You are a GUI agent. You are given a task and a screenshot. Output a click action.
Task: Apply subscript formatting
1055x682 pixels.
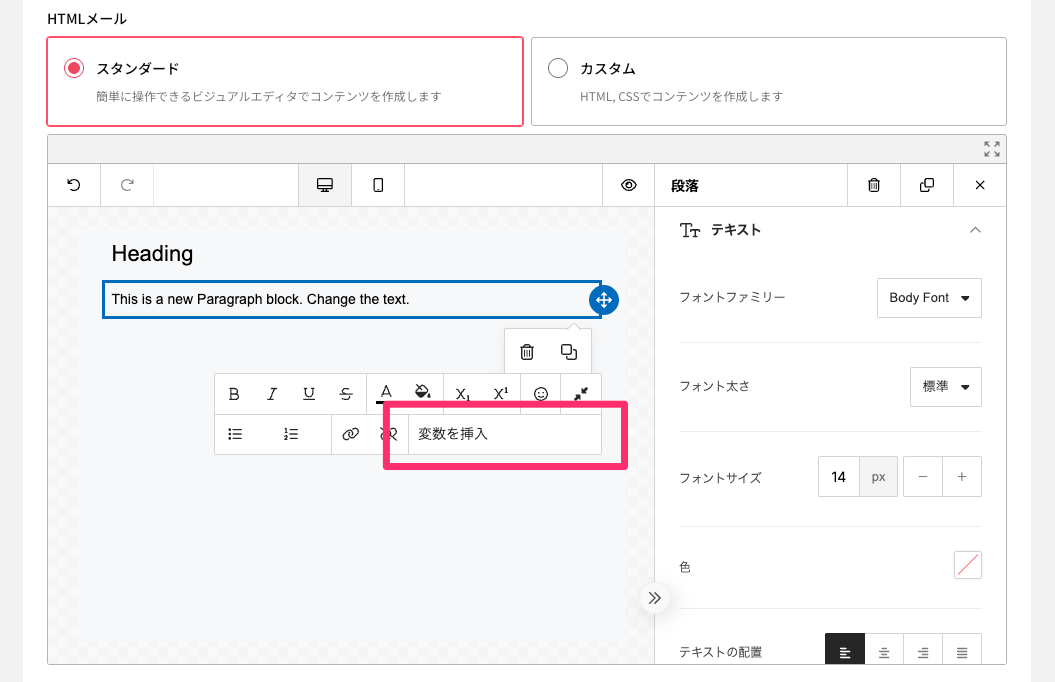463,394
